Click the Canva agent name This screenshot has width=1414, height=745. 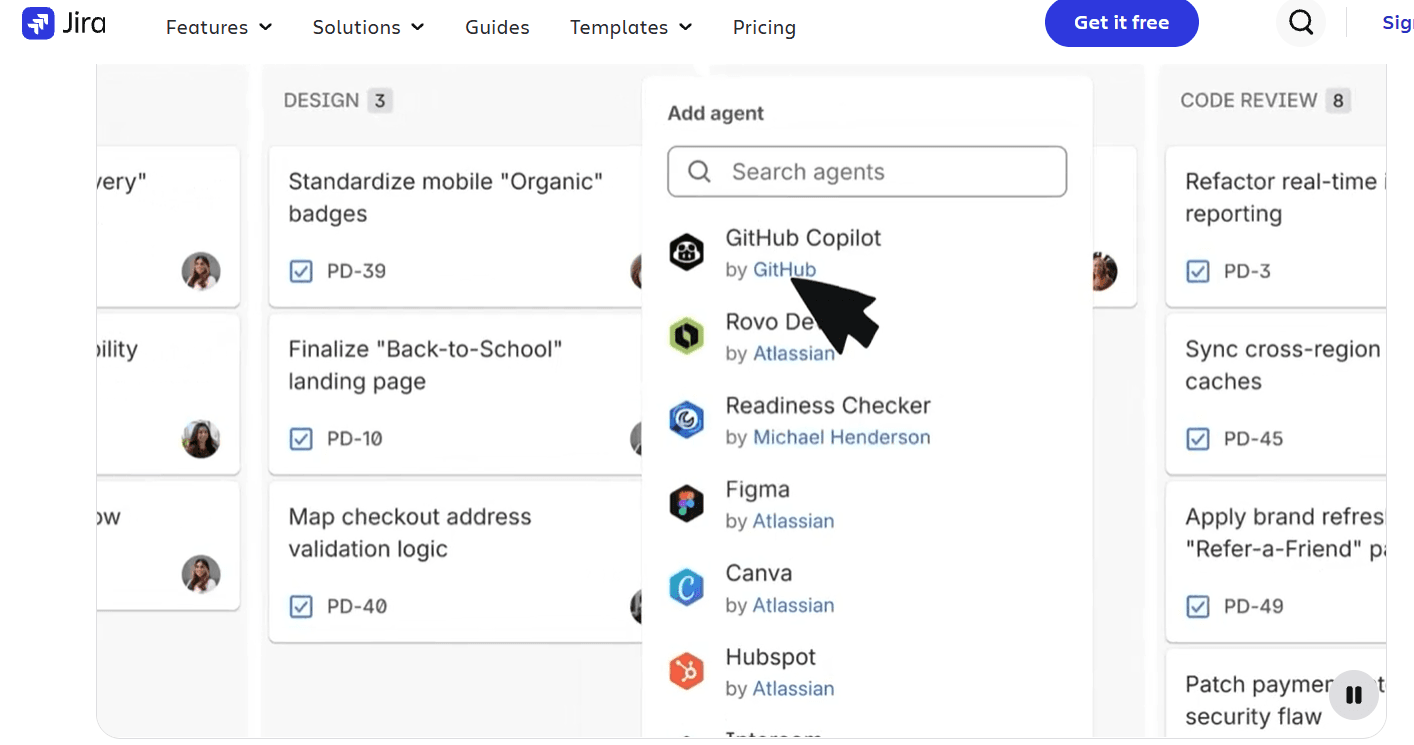point(759,574)
